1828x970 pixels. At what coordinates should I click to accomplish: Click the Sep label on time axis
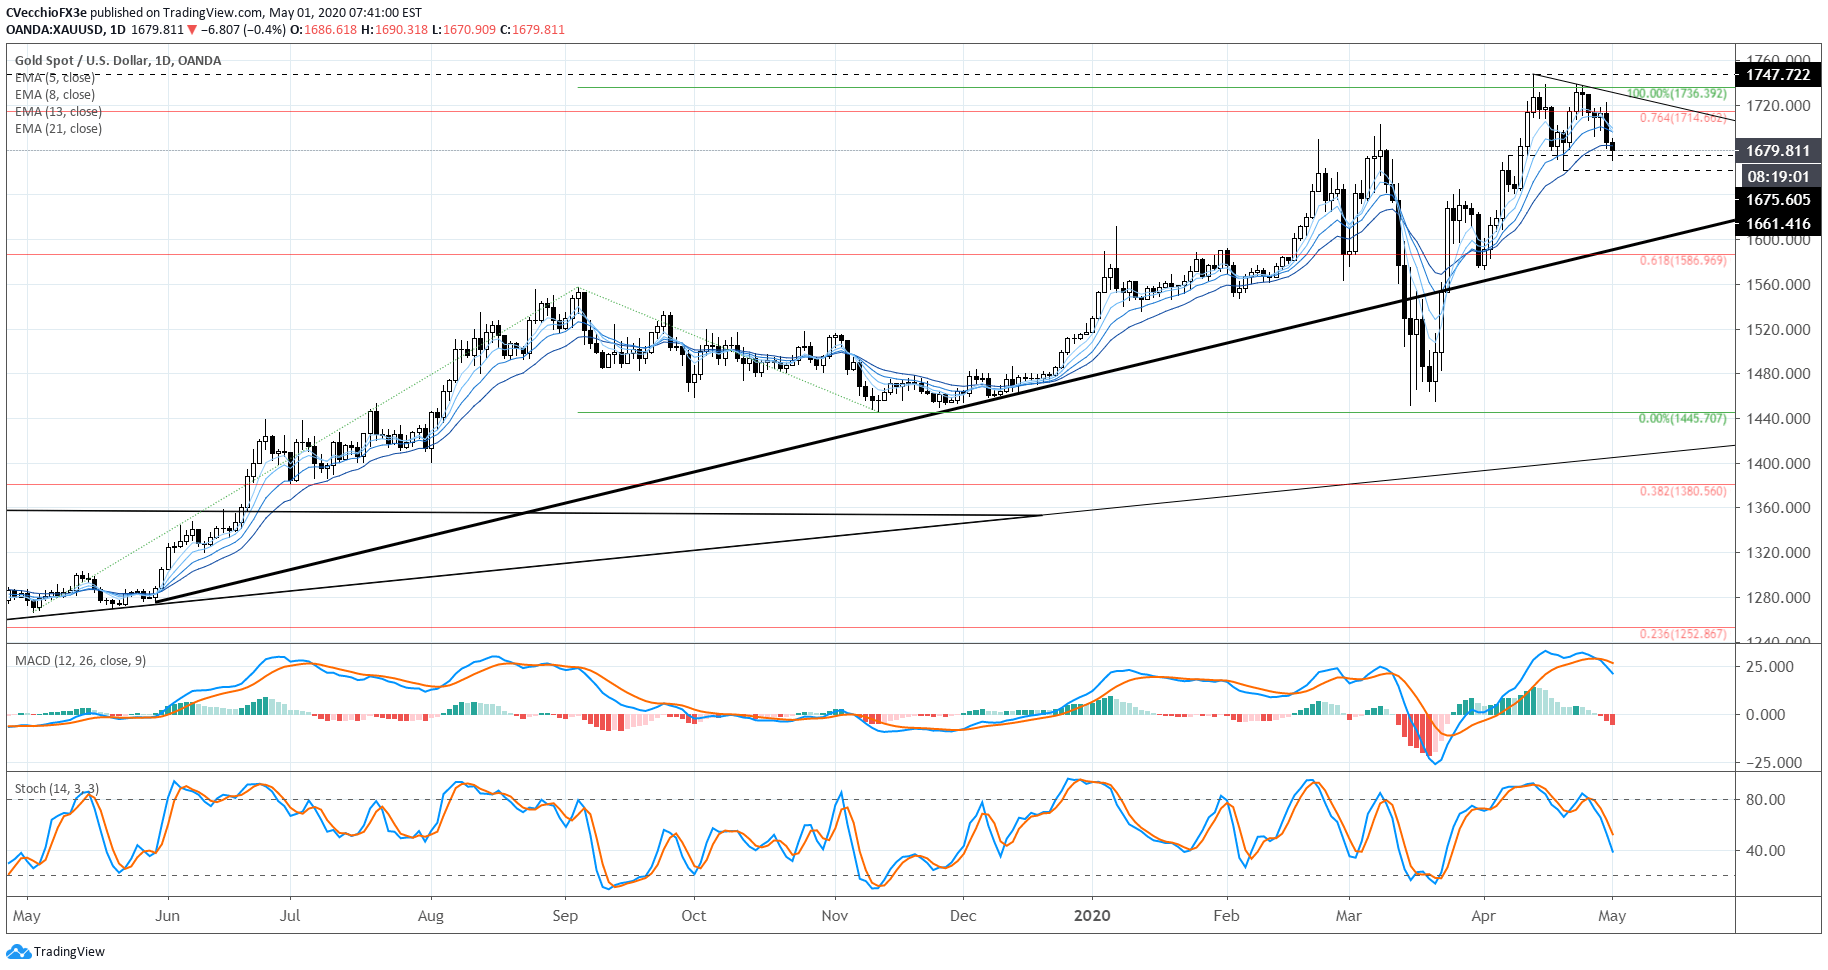[x=565, y=917]
